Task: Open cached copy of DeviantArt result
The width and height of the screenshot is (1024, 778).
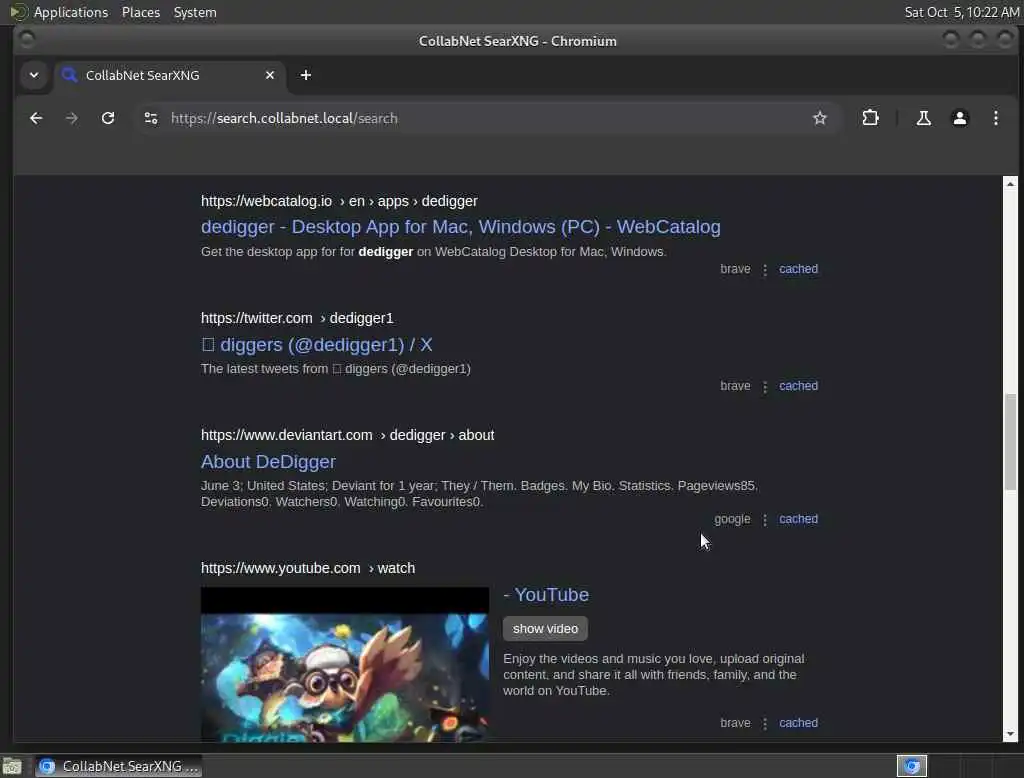Action: click(798, 519)
